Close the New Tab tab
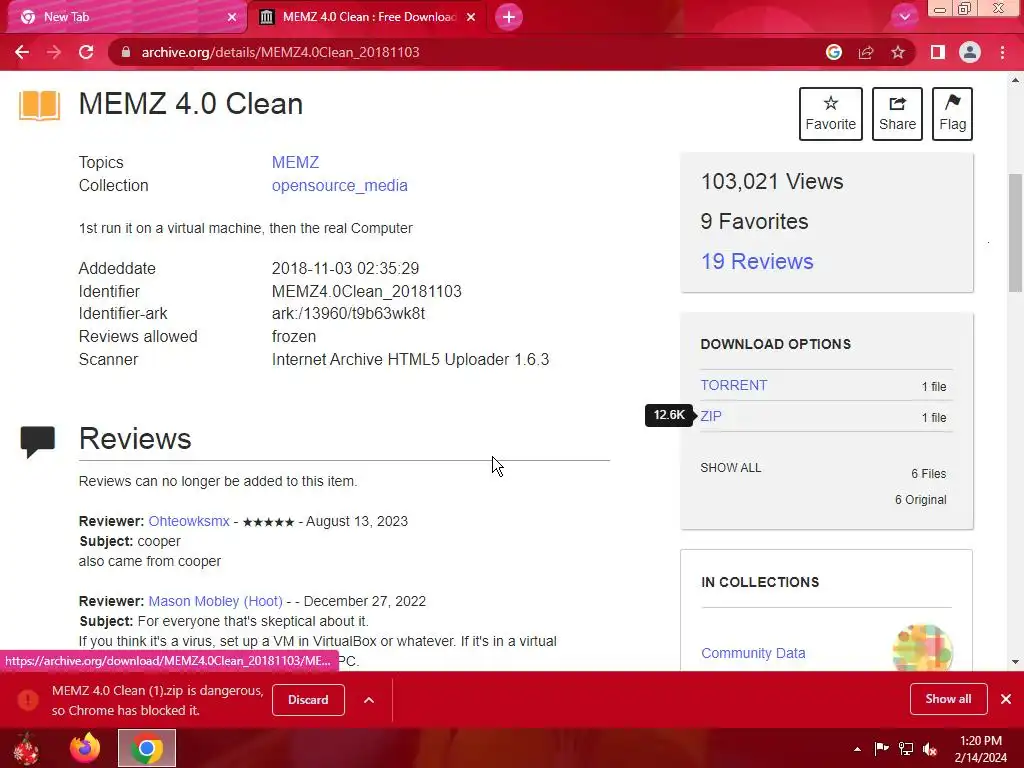This screenshot has height=768, width=1024. click(x=232, y=17)
